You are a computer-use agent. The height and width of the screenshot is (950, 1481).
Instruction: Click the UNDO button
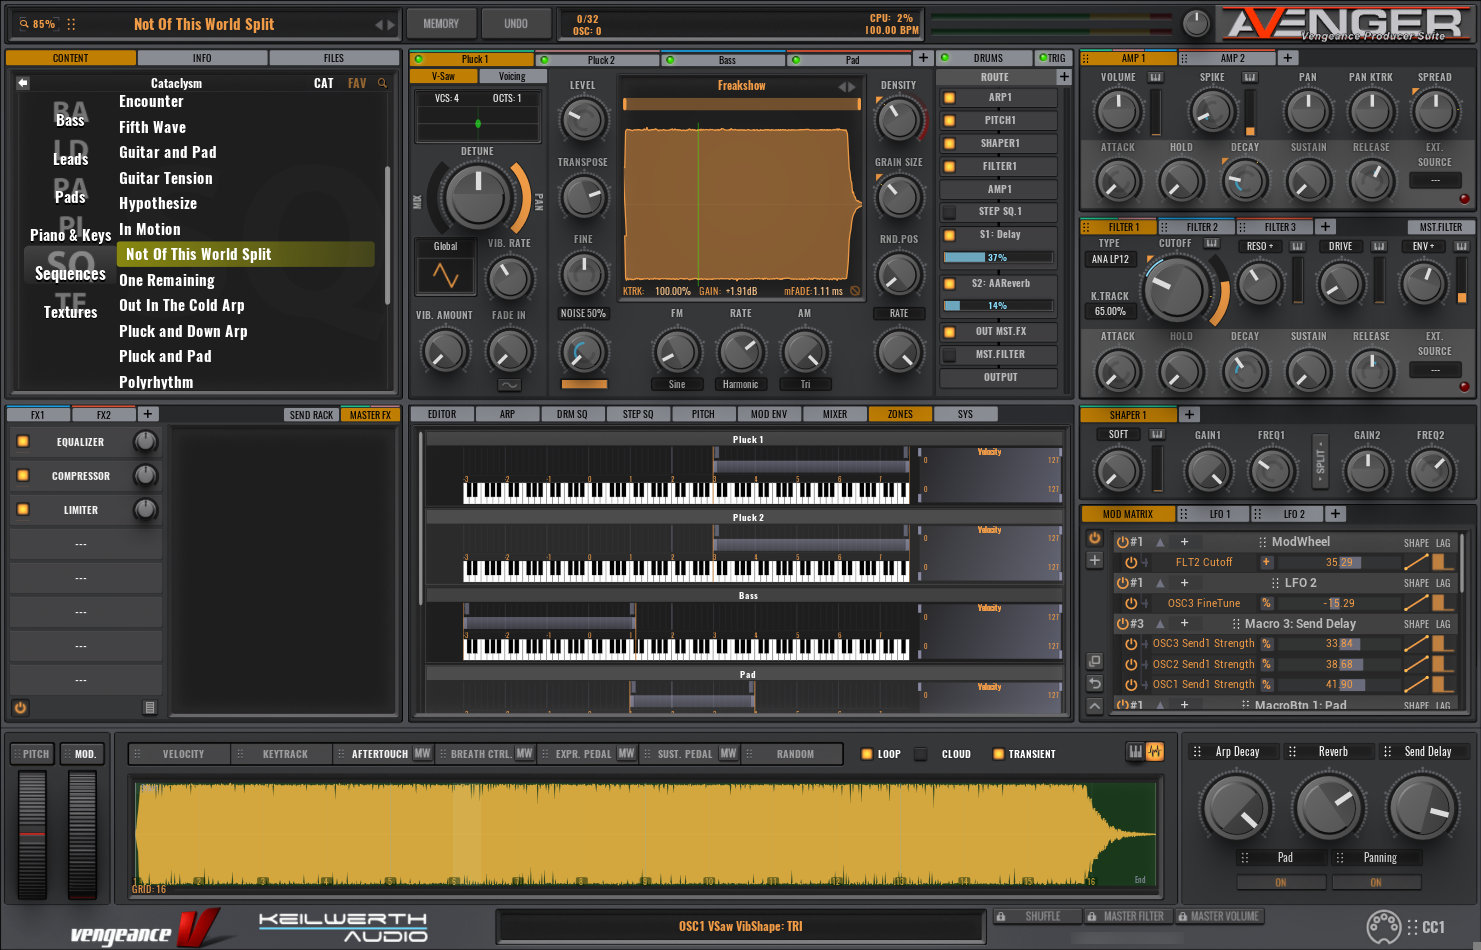516,24
